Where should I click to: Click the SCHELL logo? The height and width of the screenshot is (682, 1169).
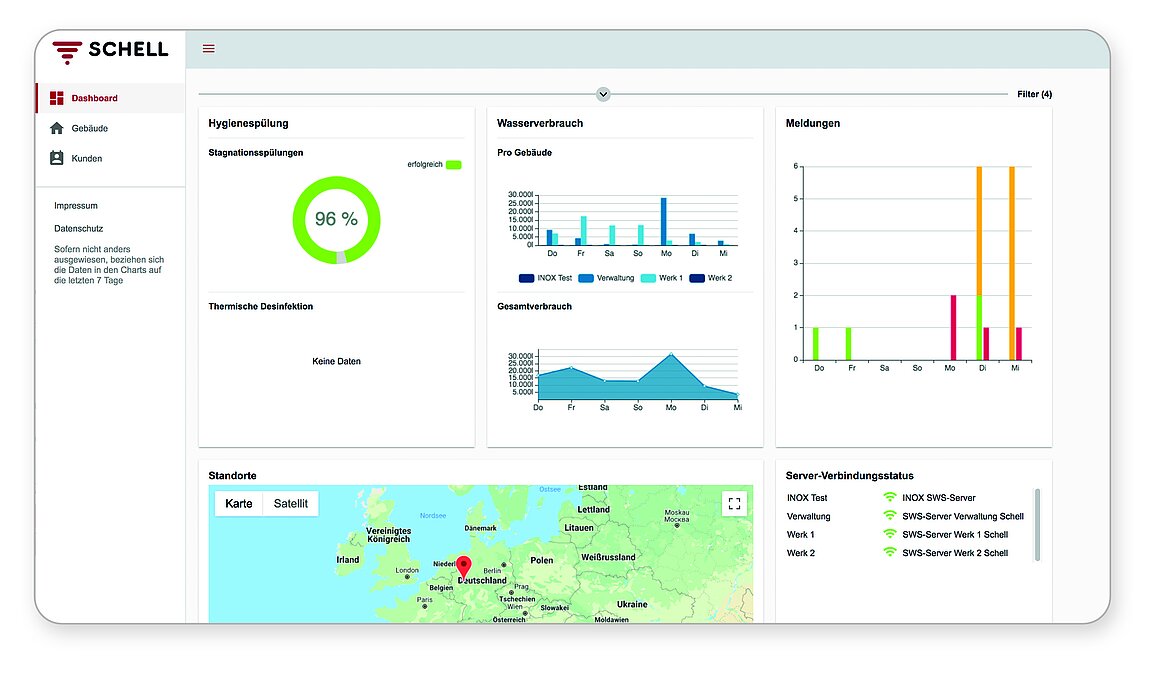pos(111,51)
